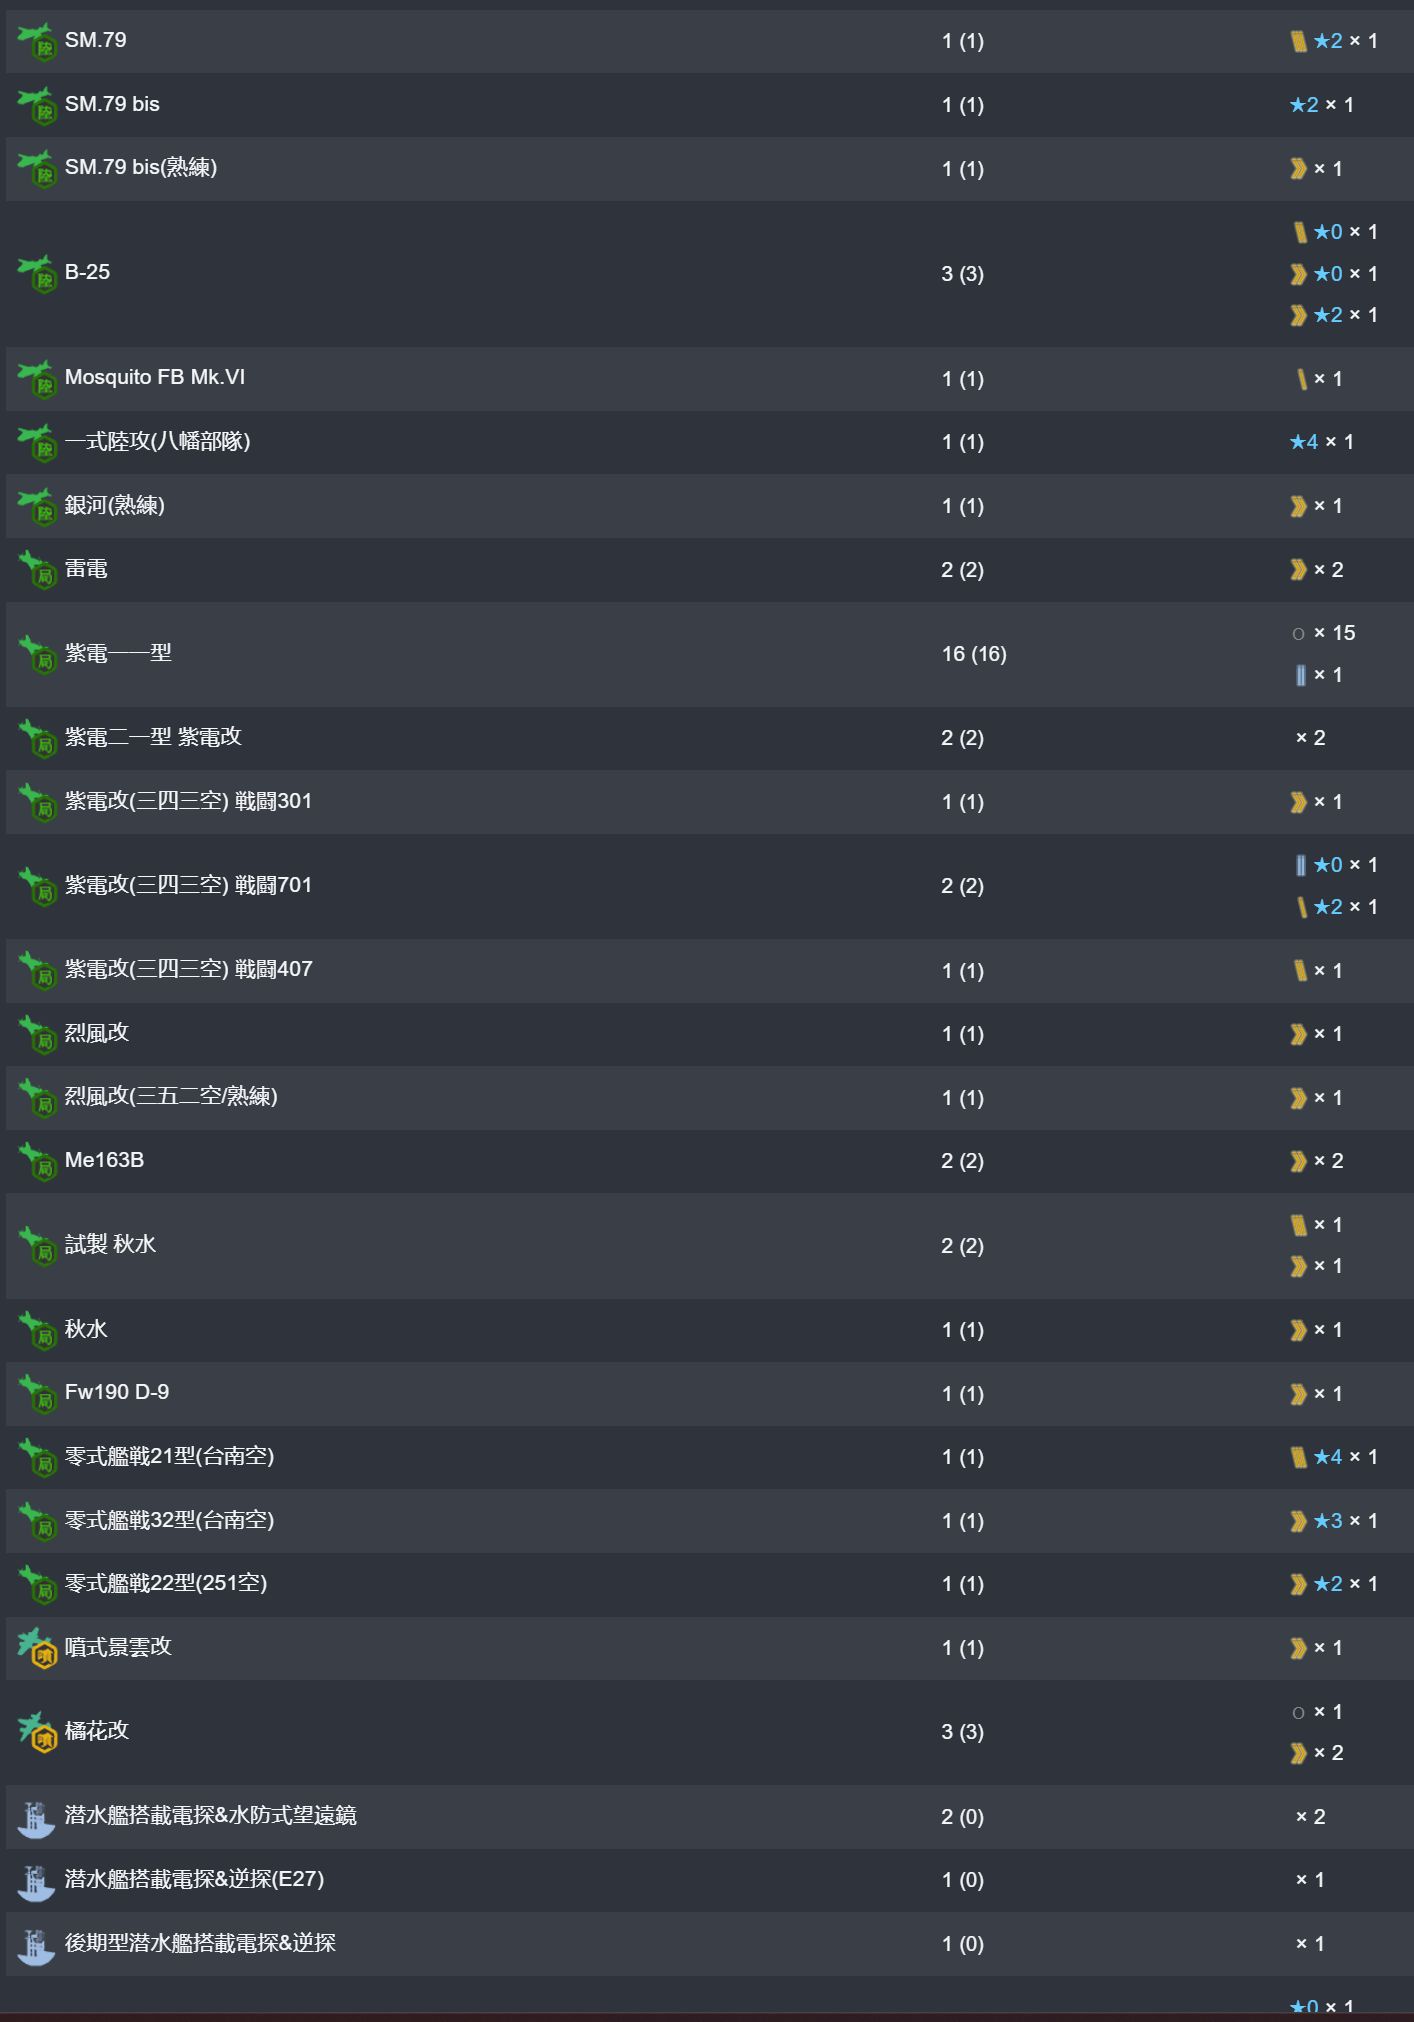This screenshot has height=2022, width=1414.
Task: Click the submarine radar icon for 潜水艦搭載電探&逆探(E27)
Action: click(37, 1881)
